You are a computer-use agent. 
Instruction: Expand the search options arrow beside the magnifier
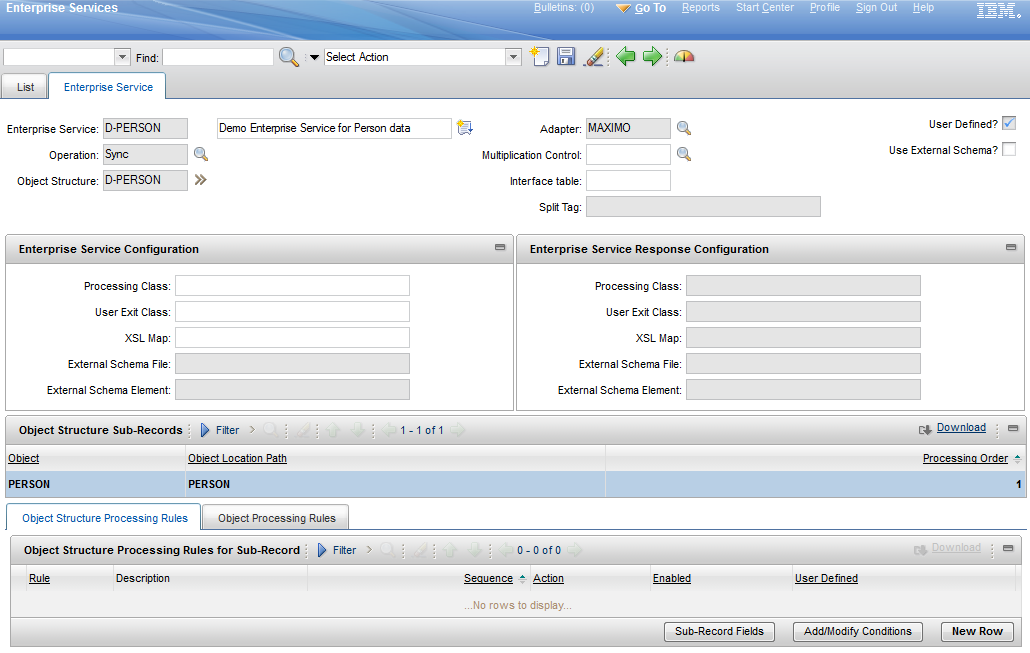pyautogui.click(x=313, y=57)
